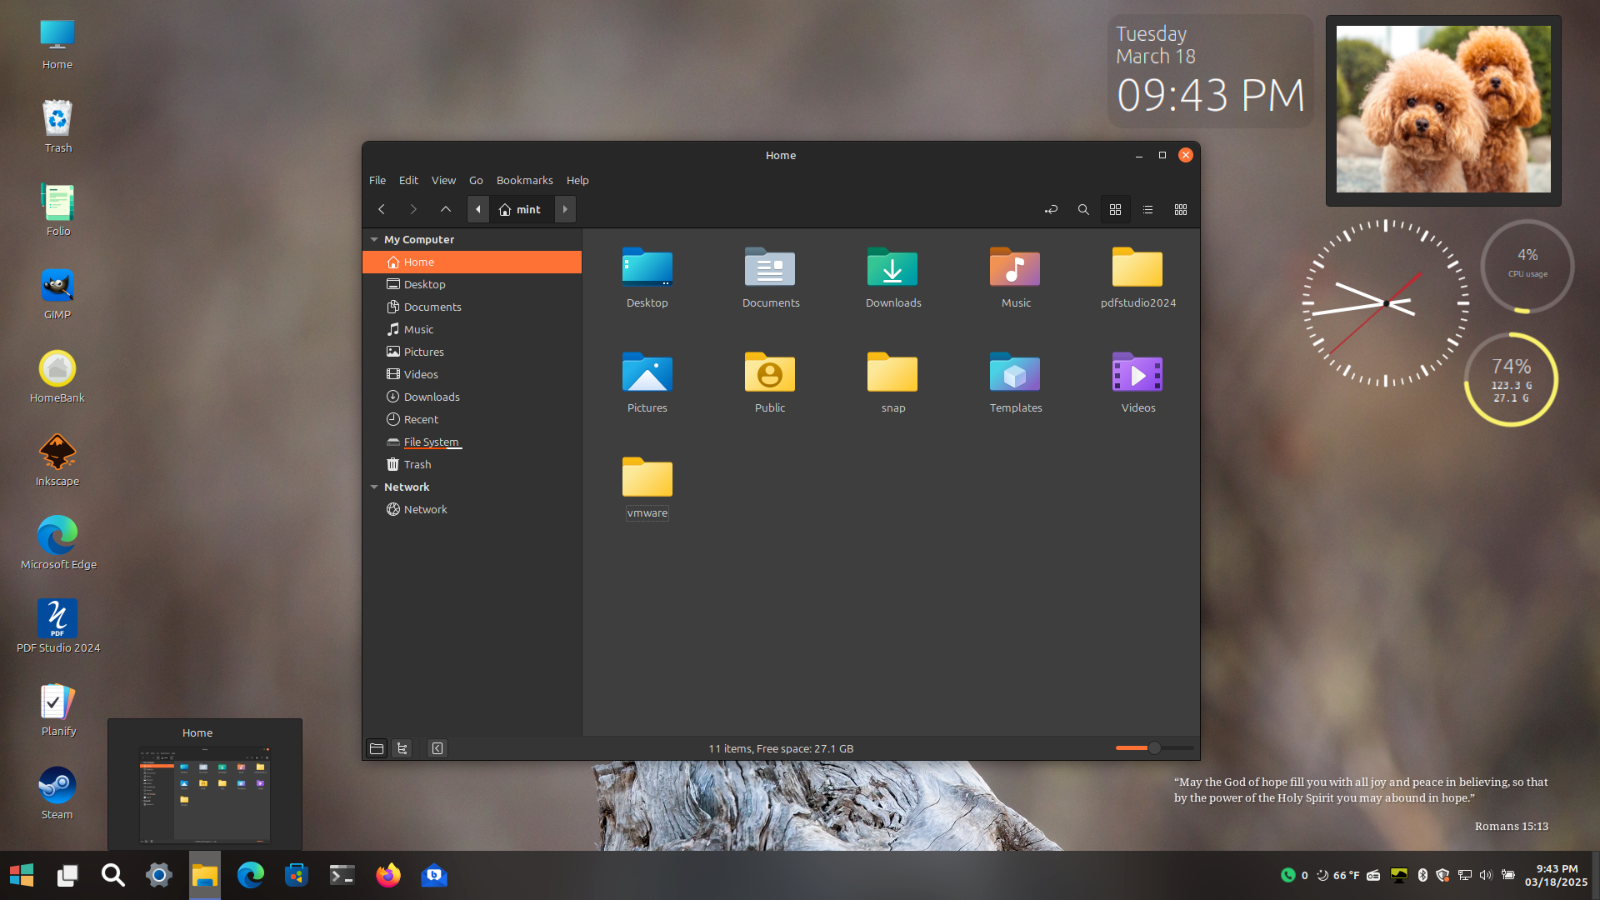Open the Bookmarks menu
Image resolution: width=1600 pixels, height=900 pixels.
524,181
